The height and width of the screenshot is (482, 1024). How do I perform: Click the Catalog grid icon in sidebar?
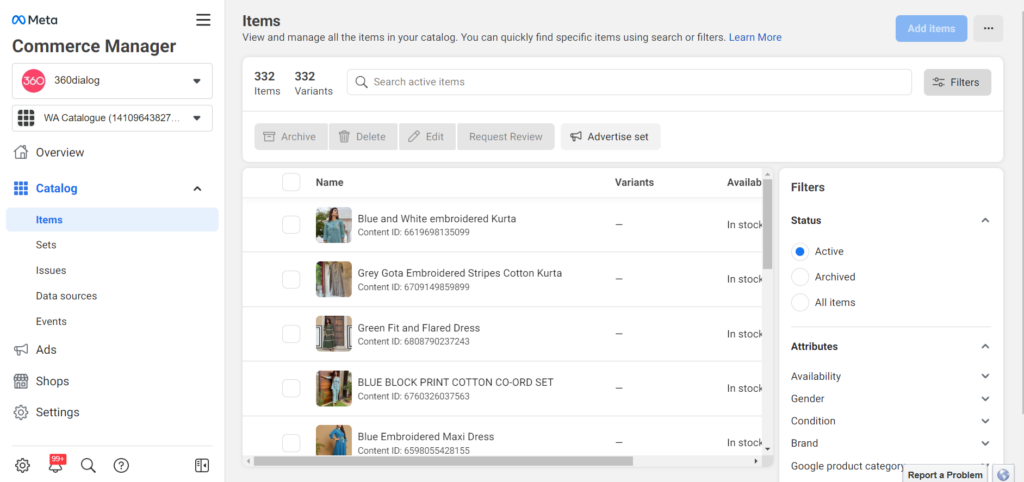point(21,189)
